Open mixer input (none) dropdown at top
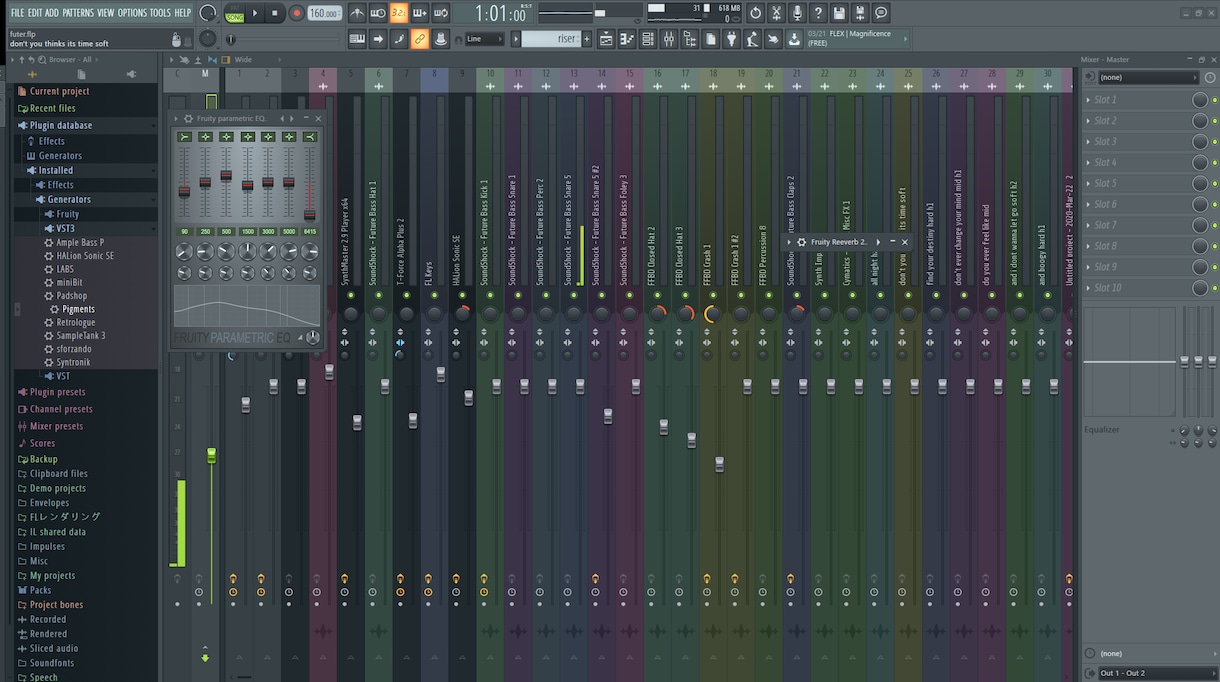The image size is (1220, 682). pyautogui.click(x=1148, y=77)
